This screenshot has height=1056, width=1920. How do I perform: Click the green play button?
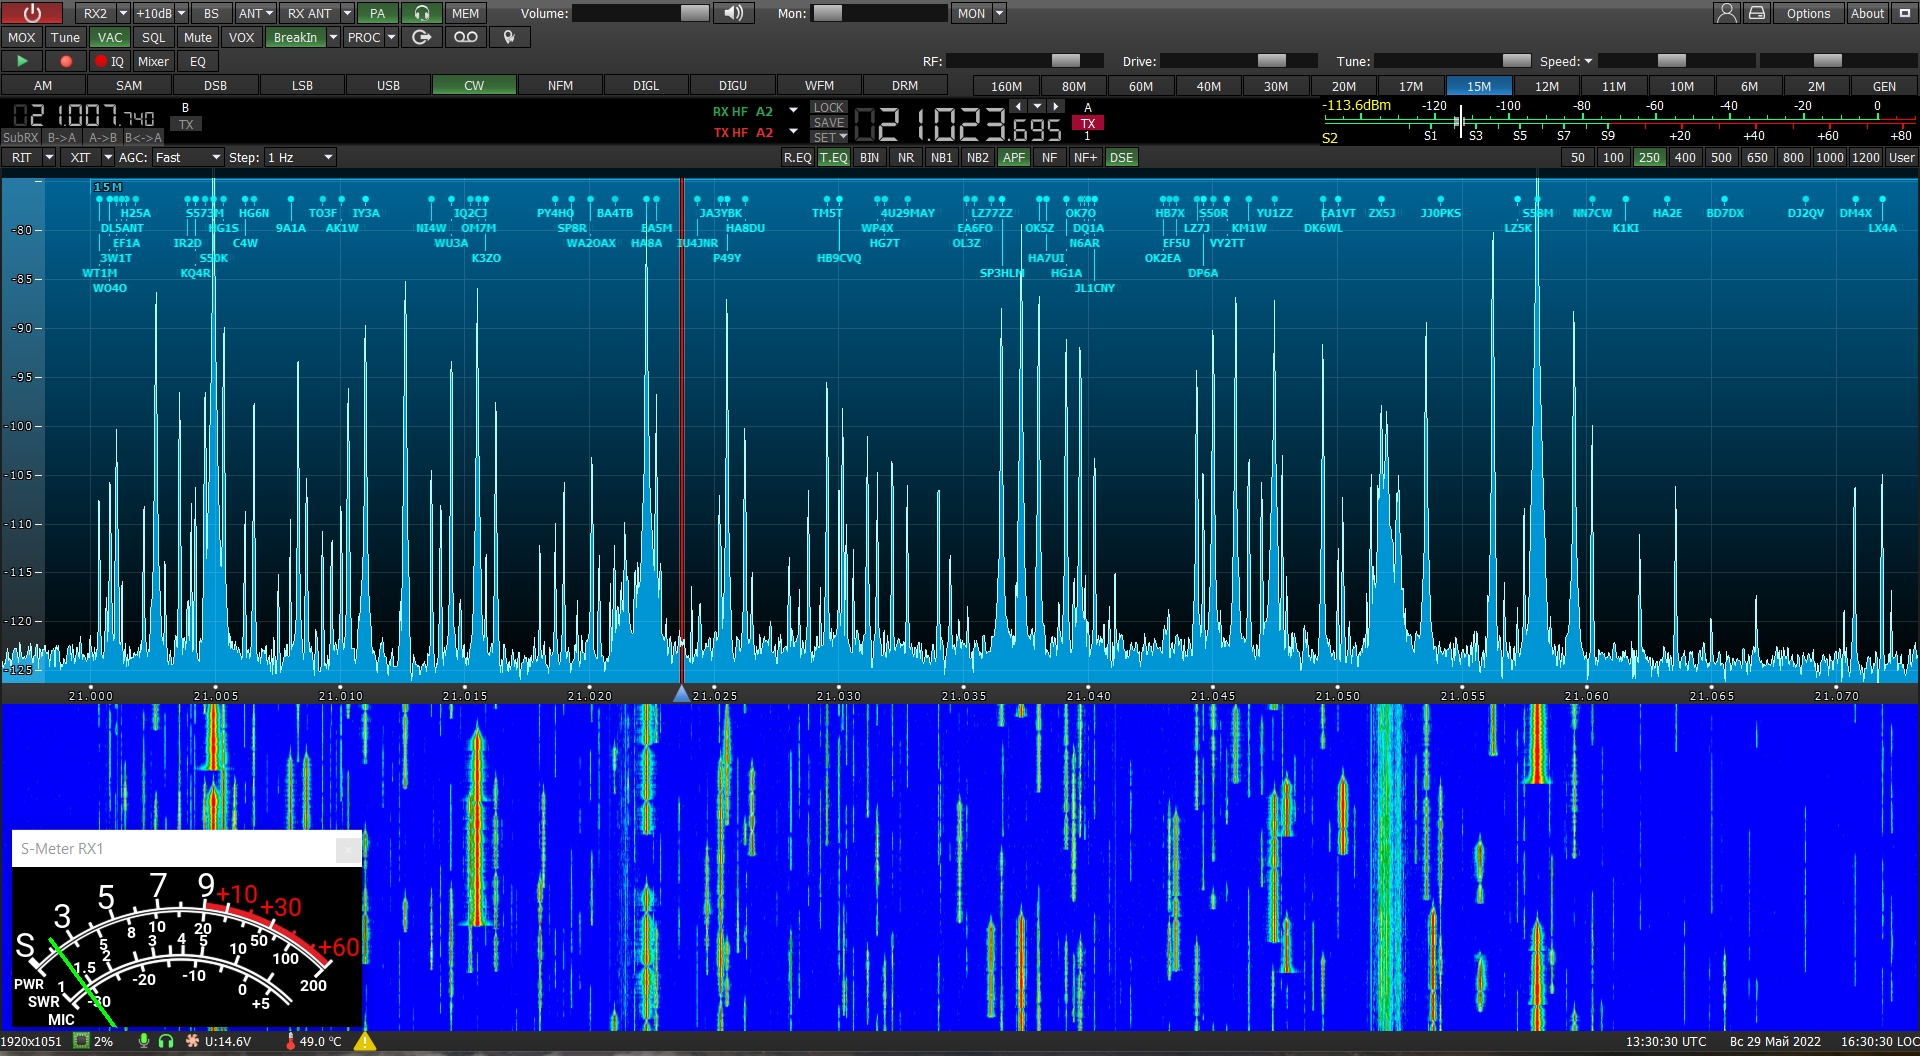[x=22, y=61]
